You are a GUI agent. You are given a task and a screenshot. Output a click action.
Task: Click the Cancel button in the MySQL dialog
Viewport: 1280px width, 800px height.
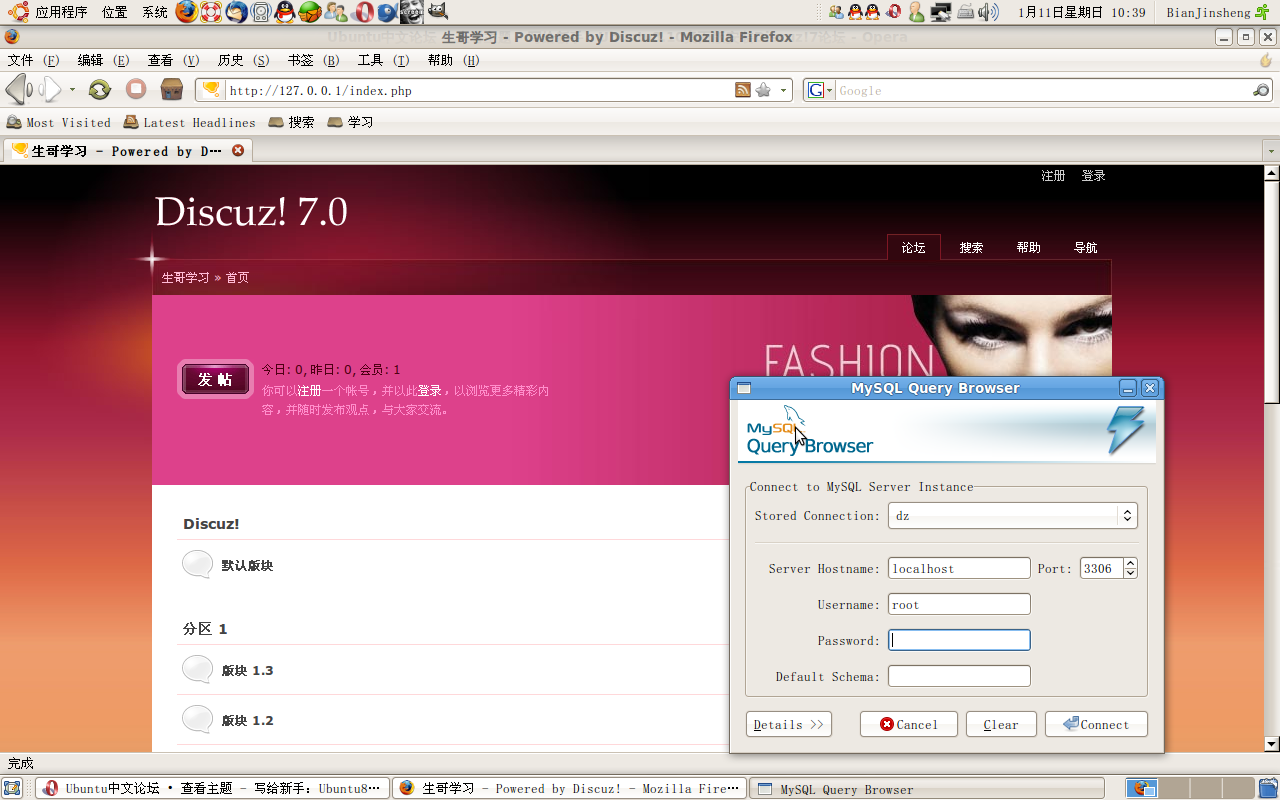click(909, 724)
